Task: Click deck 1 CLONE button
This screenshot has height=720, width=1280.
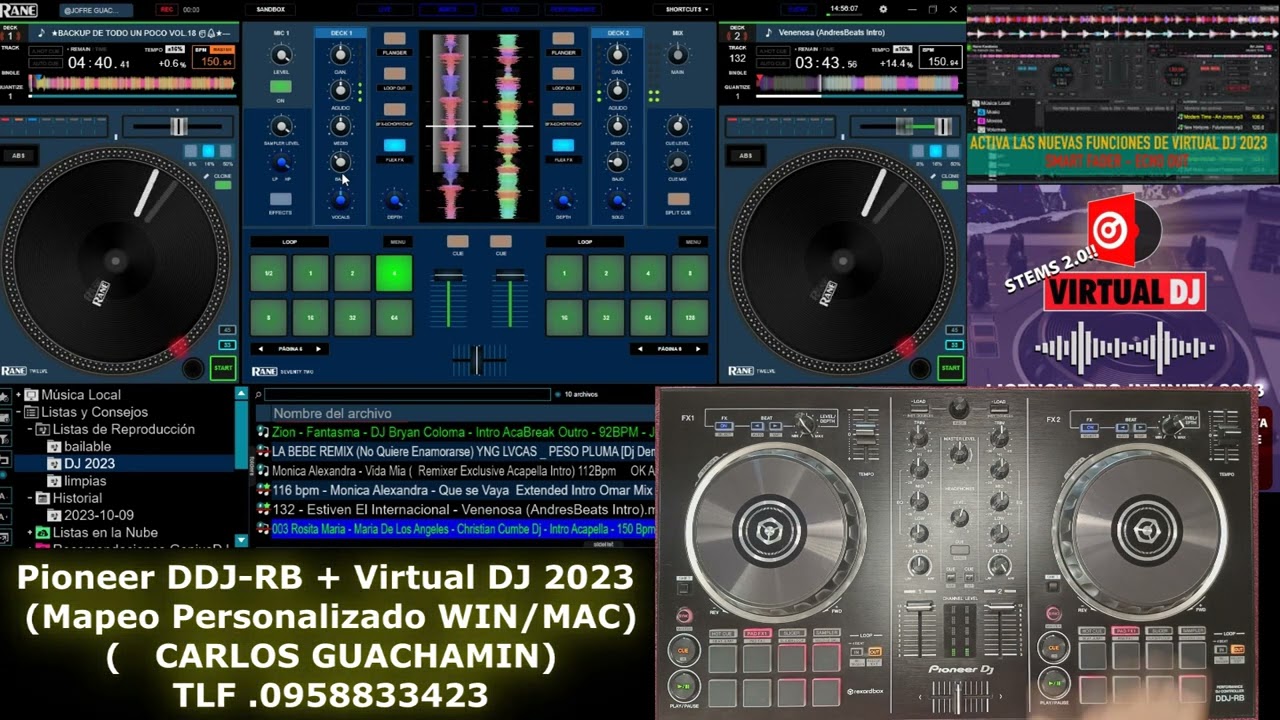Action: (x=222, y=185)
